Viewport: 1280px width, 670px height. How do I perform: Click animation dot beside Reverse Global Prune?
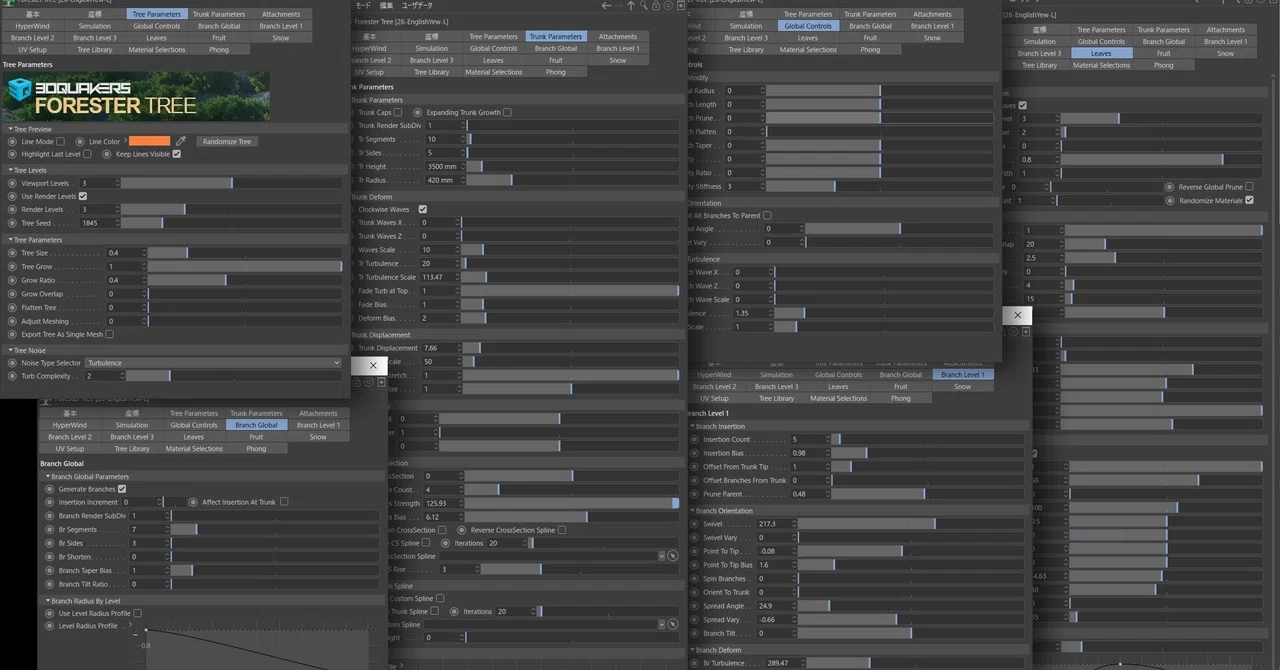(1169, 187)
